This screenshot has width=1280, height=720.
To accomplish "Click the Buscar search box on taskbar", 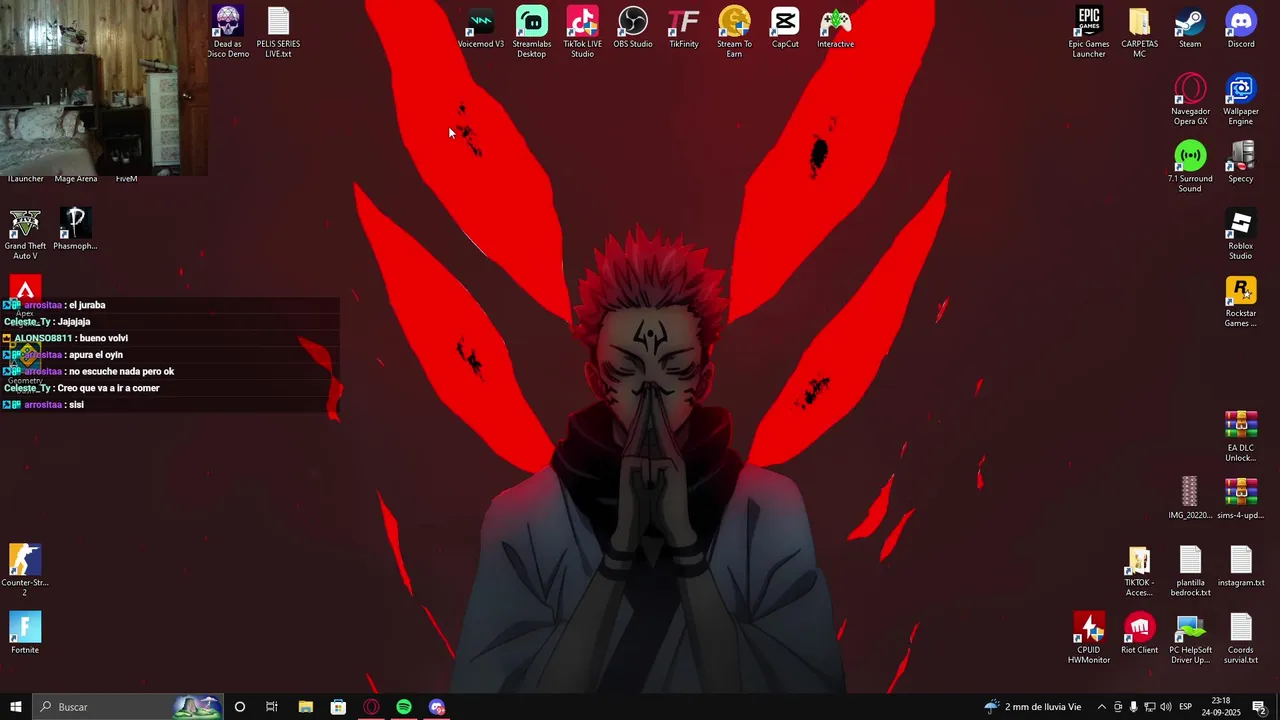I will click(x=128, y=707).
